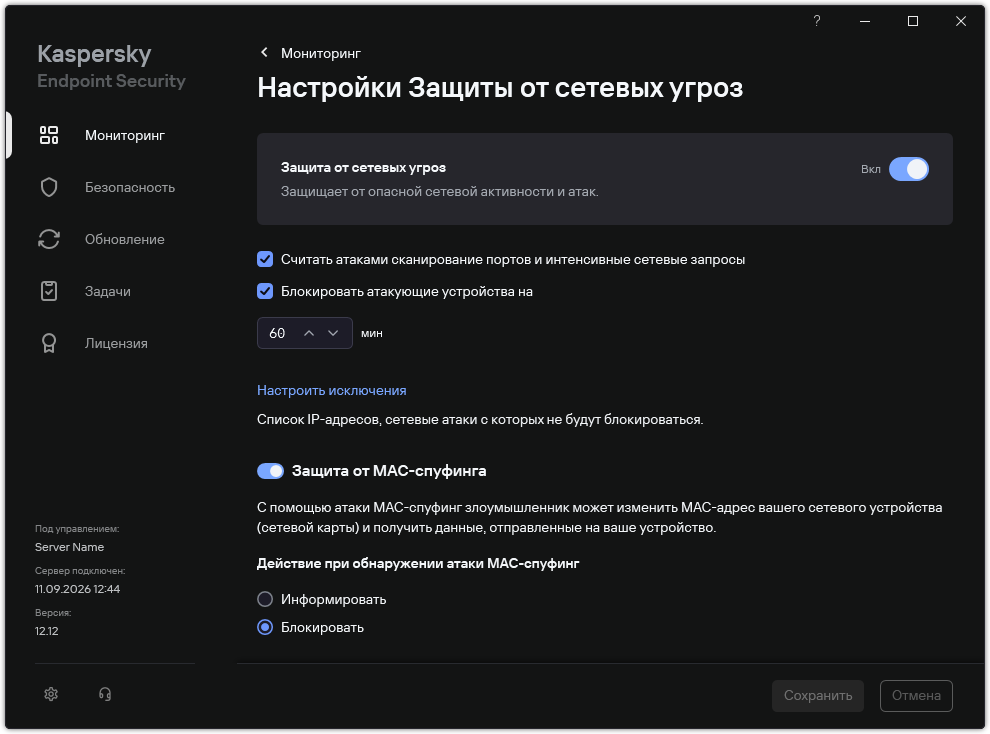Click the Отмена button
The width and height of the screenshot is (990, 734).
point(916,696)
